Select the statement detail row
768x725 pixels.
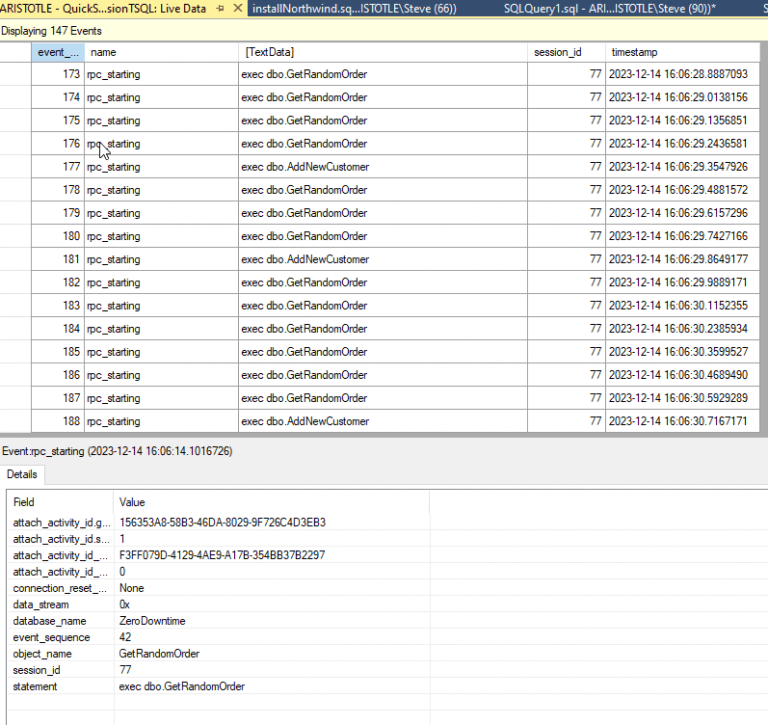point(218,686)
